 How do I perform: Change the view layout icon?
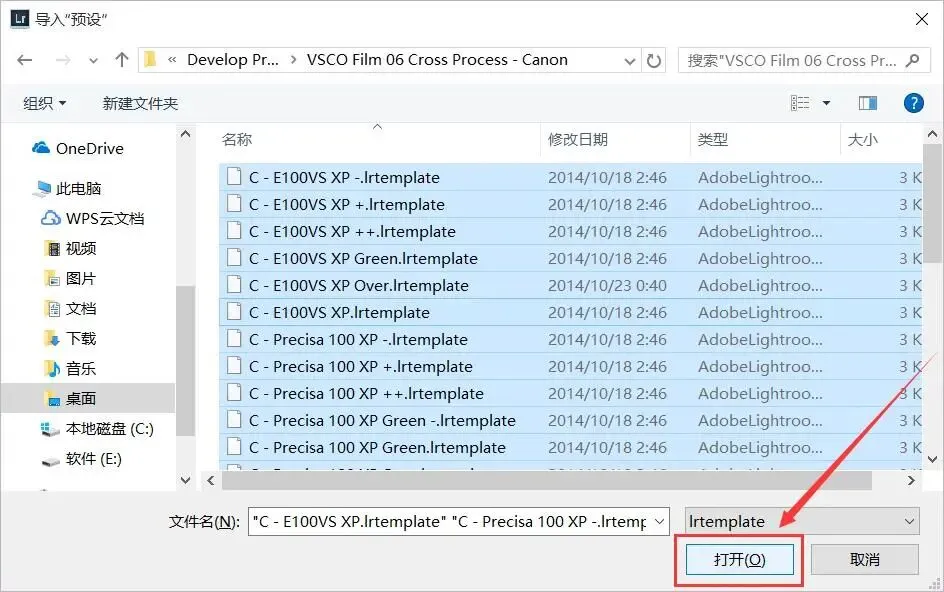(800, 103)
